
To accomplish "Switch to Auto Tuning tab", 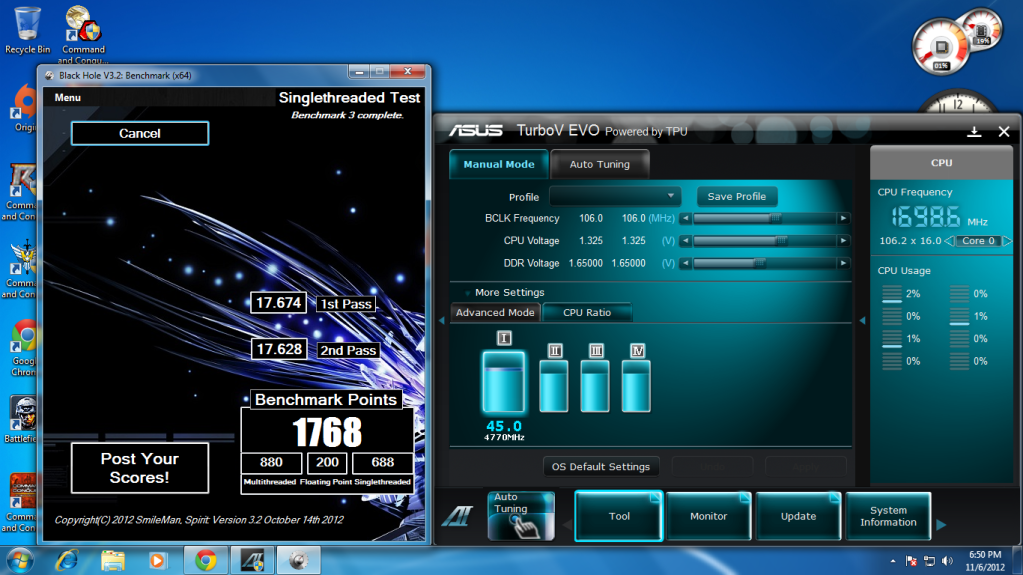I will [600, 164].
